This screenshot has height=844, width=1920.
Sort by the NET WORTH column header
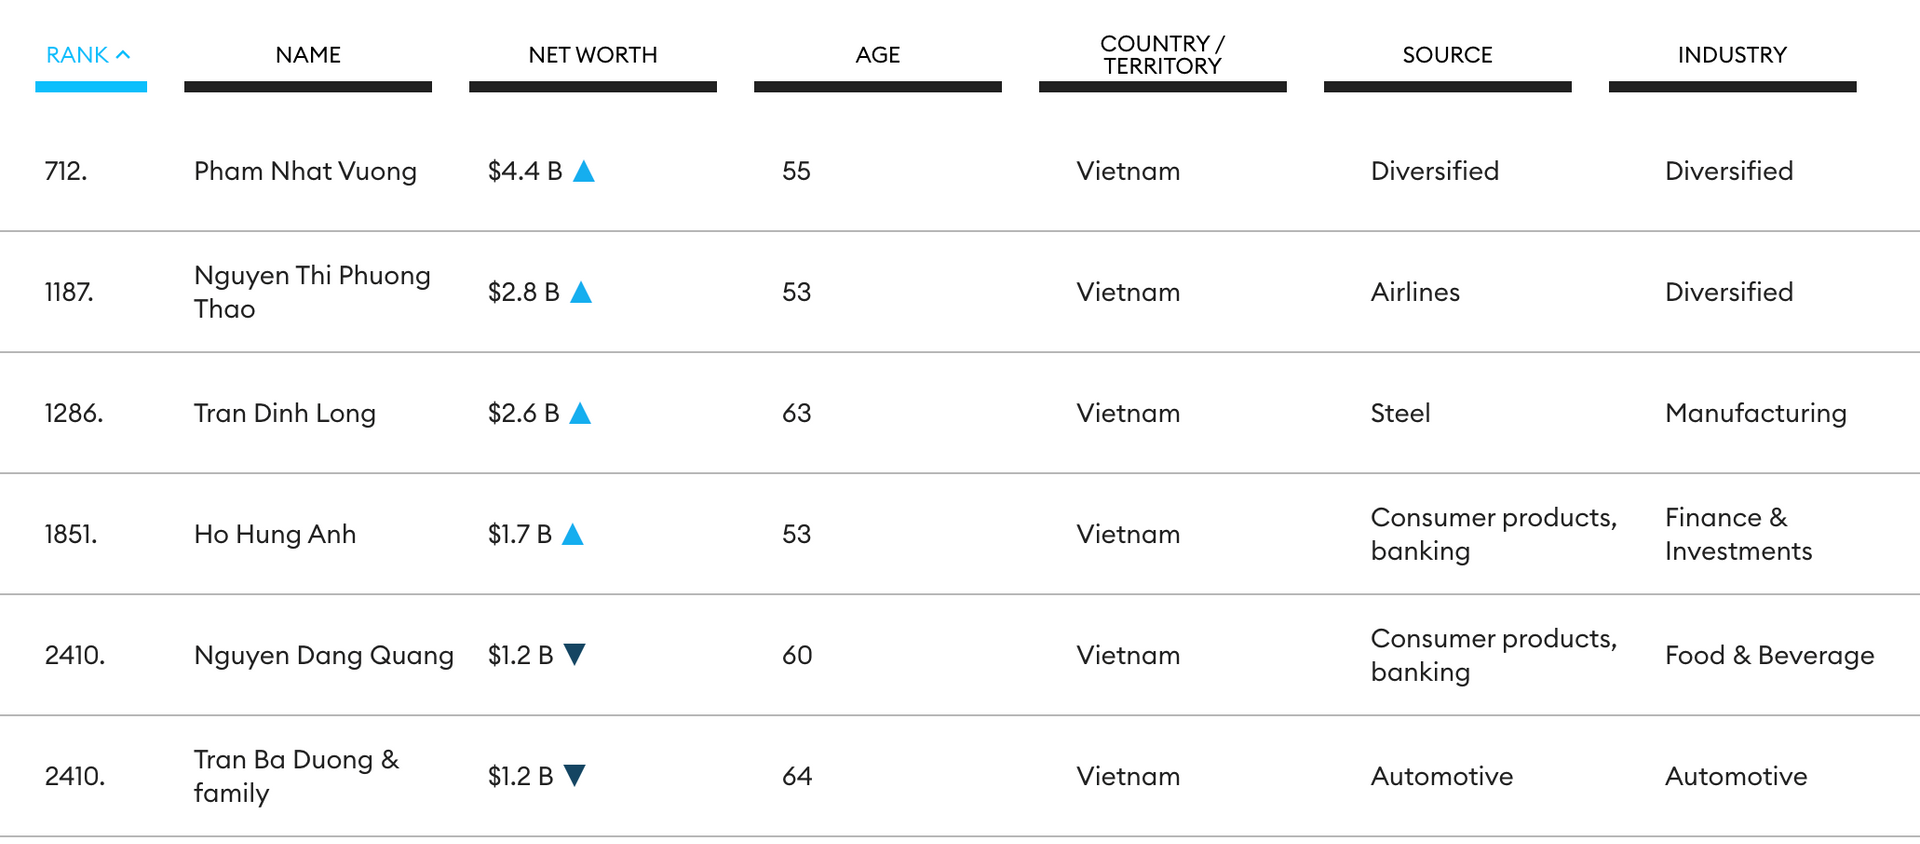(592, 55)
